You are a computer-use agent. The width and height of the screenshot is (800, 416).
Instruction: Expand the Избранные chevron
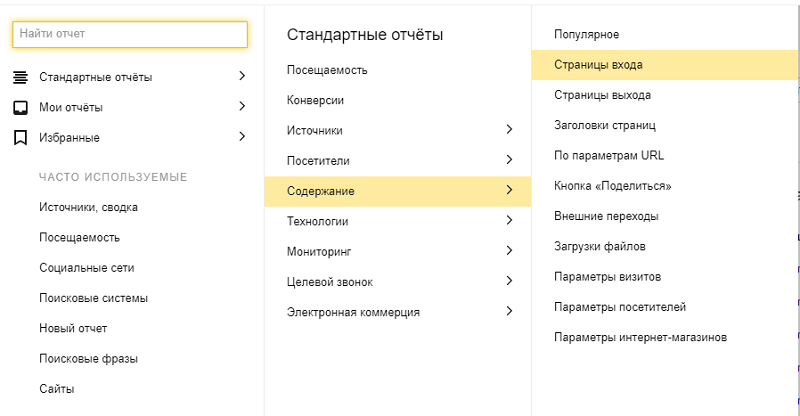coord(242,136)
